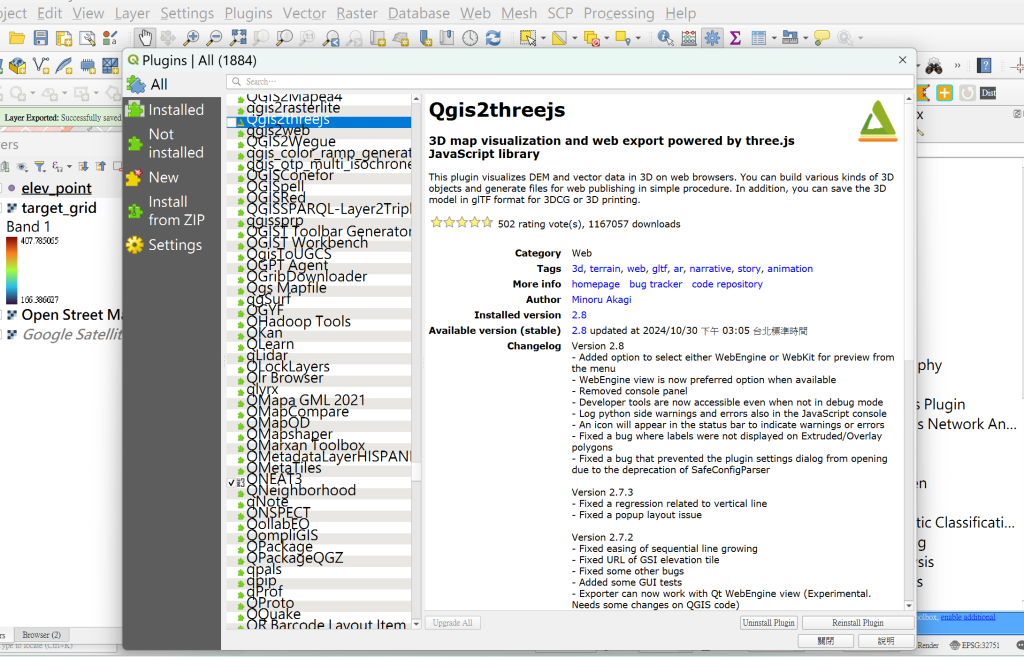Click the Minoru Akagi author link

(601, 300)
